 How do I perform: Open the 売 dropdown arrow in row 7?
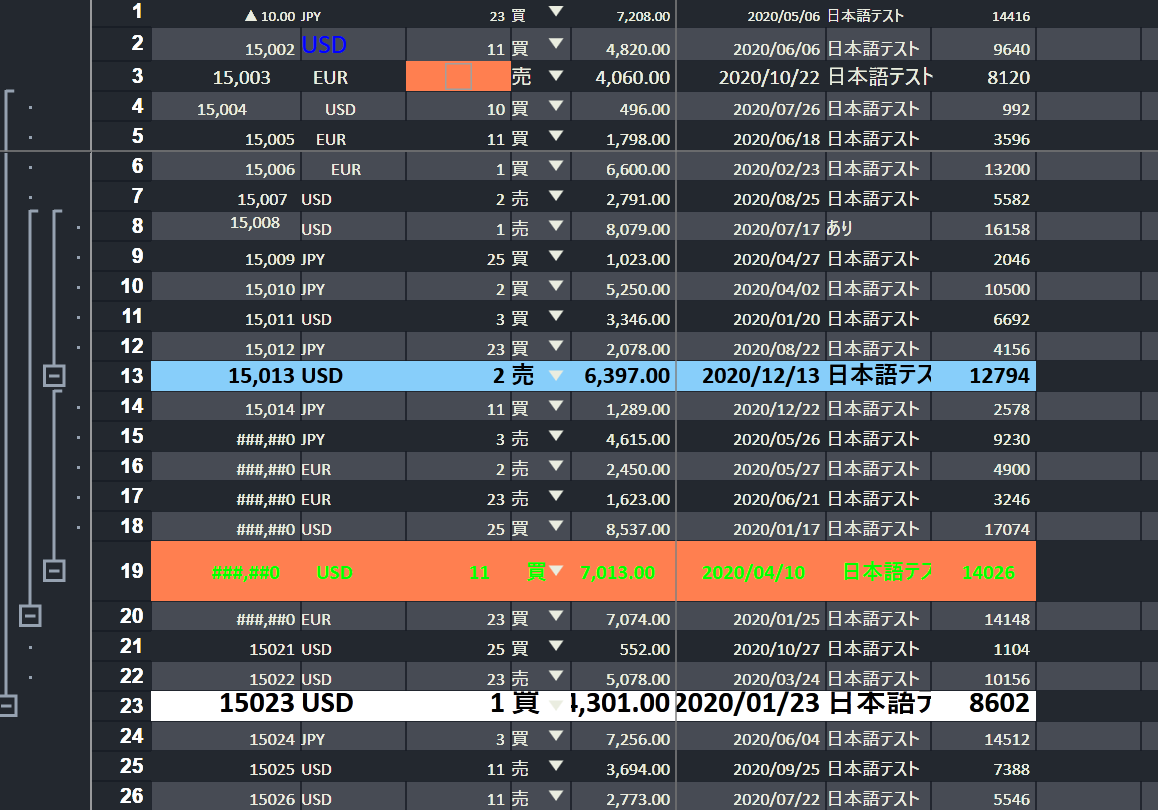557,198
